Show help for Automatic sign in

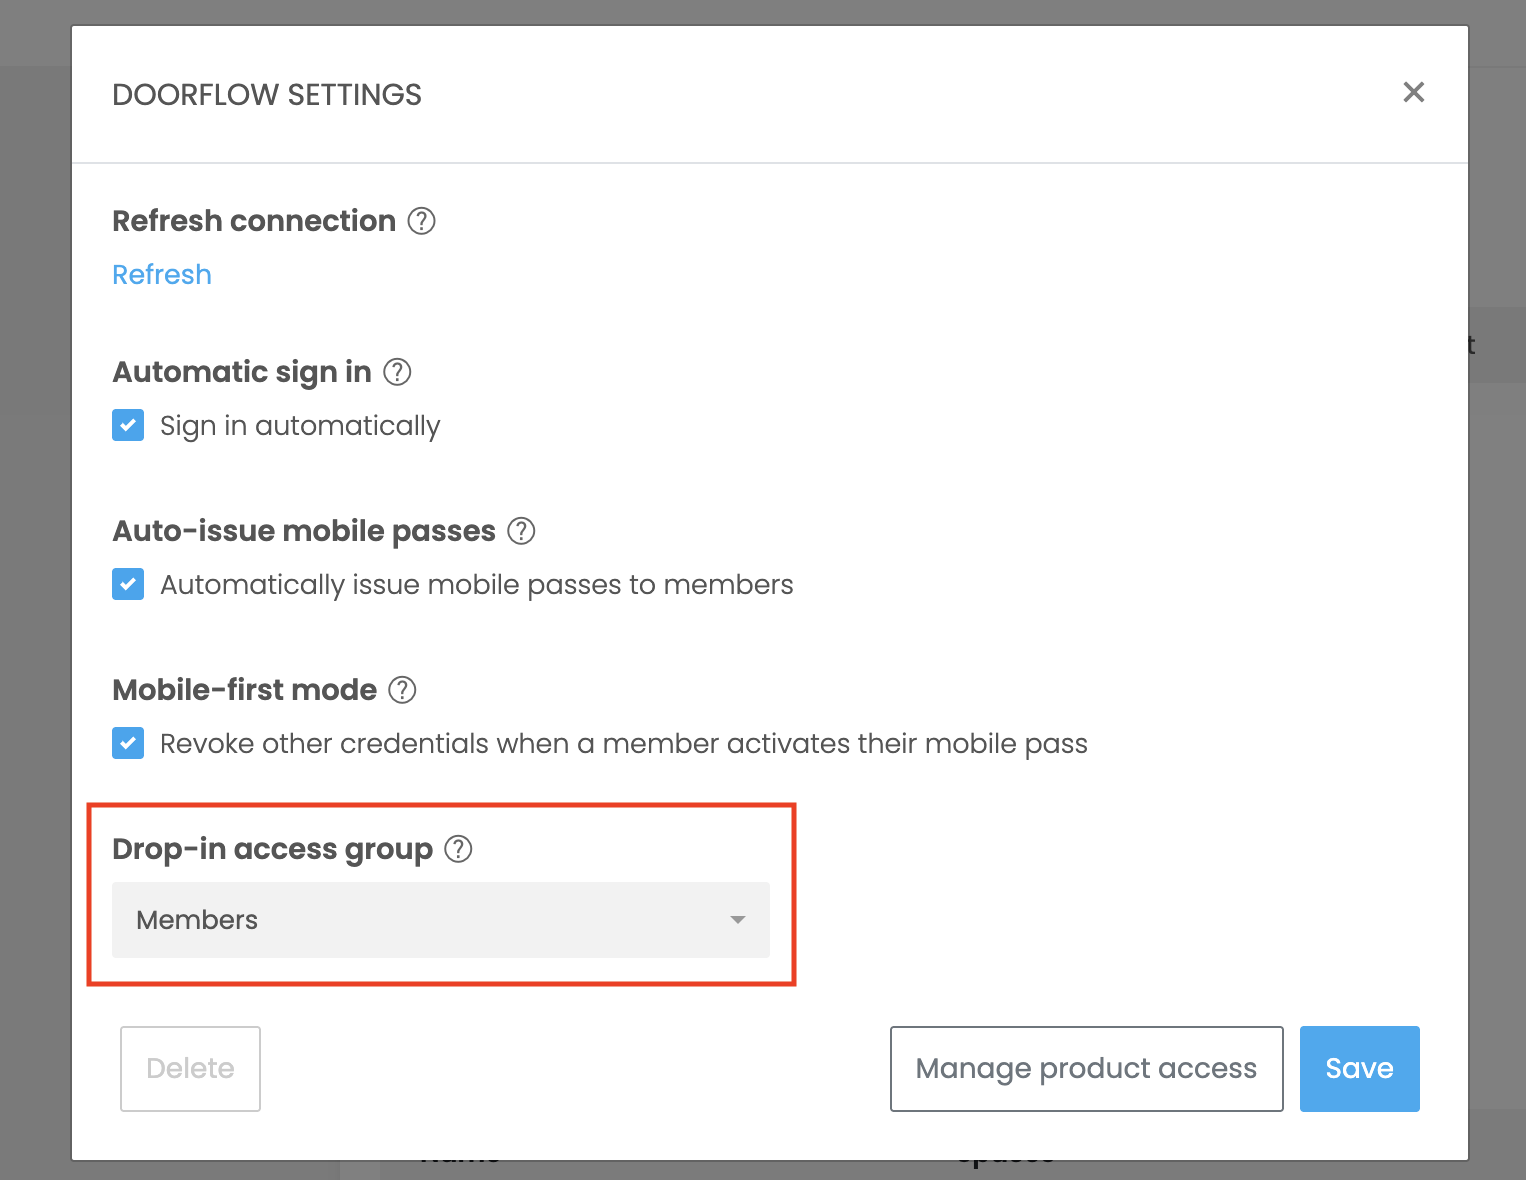point(398,372)
